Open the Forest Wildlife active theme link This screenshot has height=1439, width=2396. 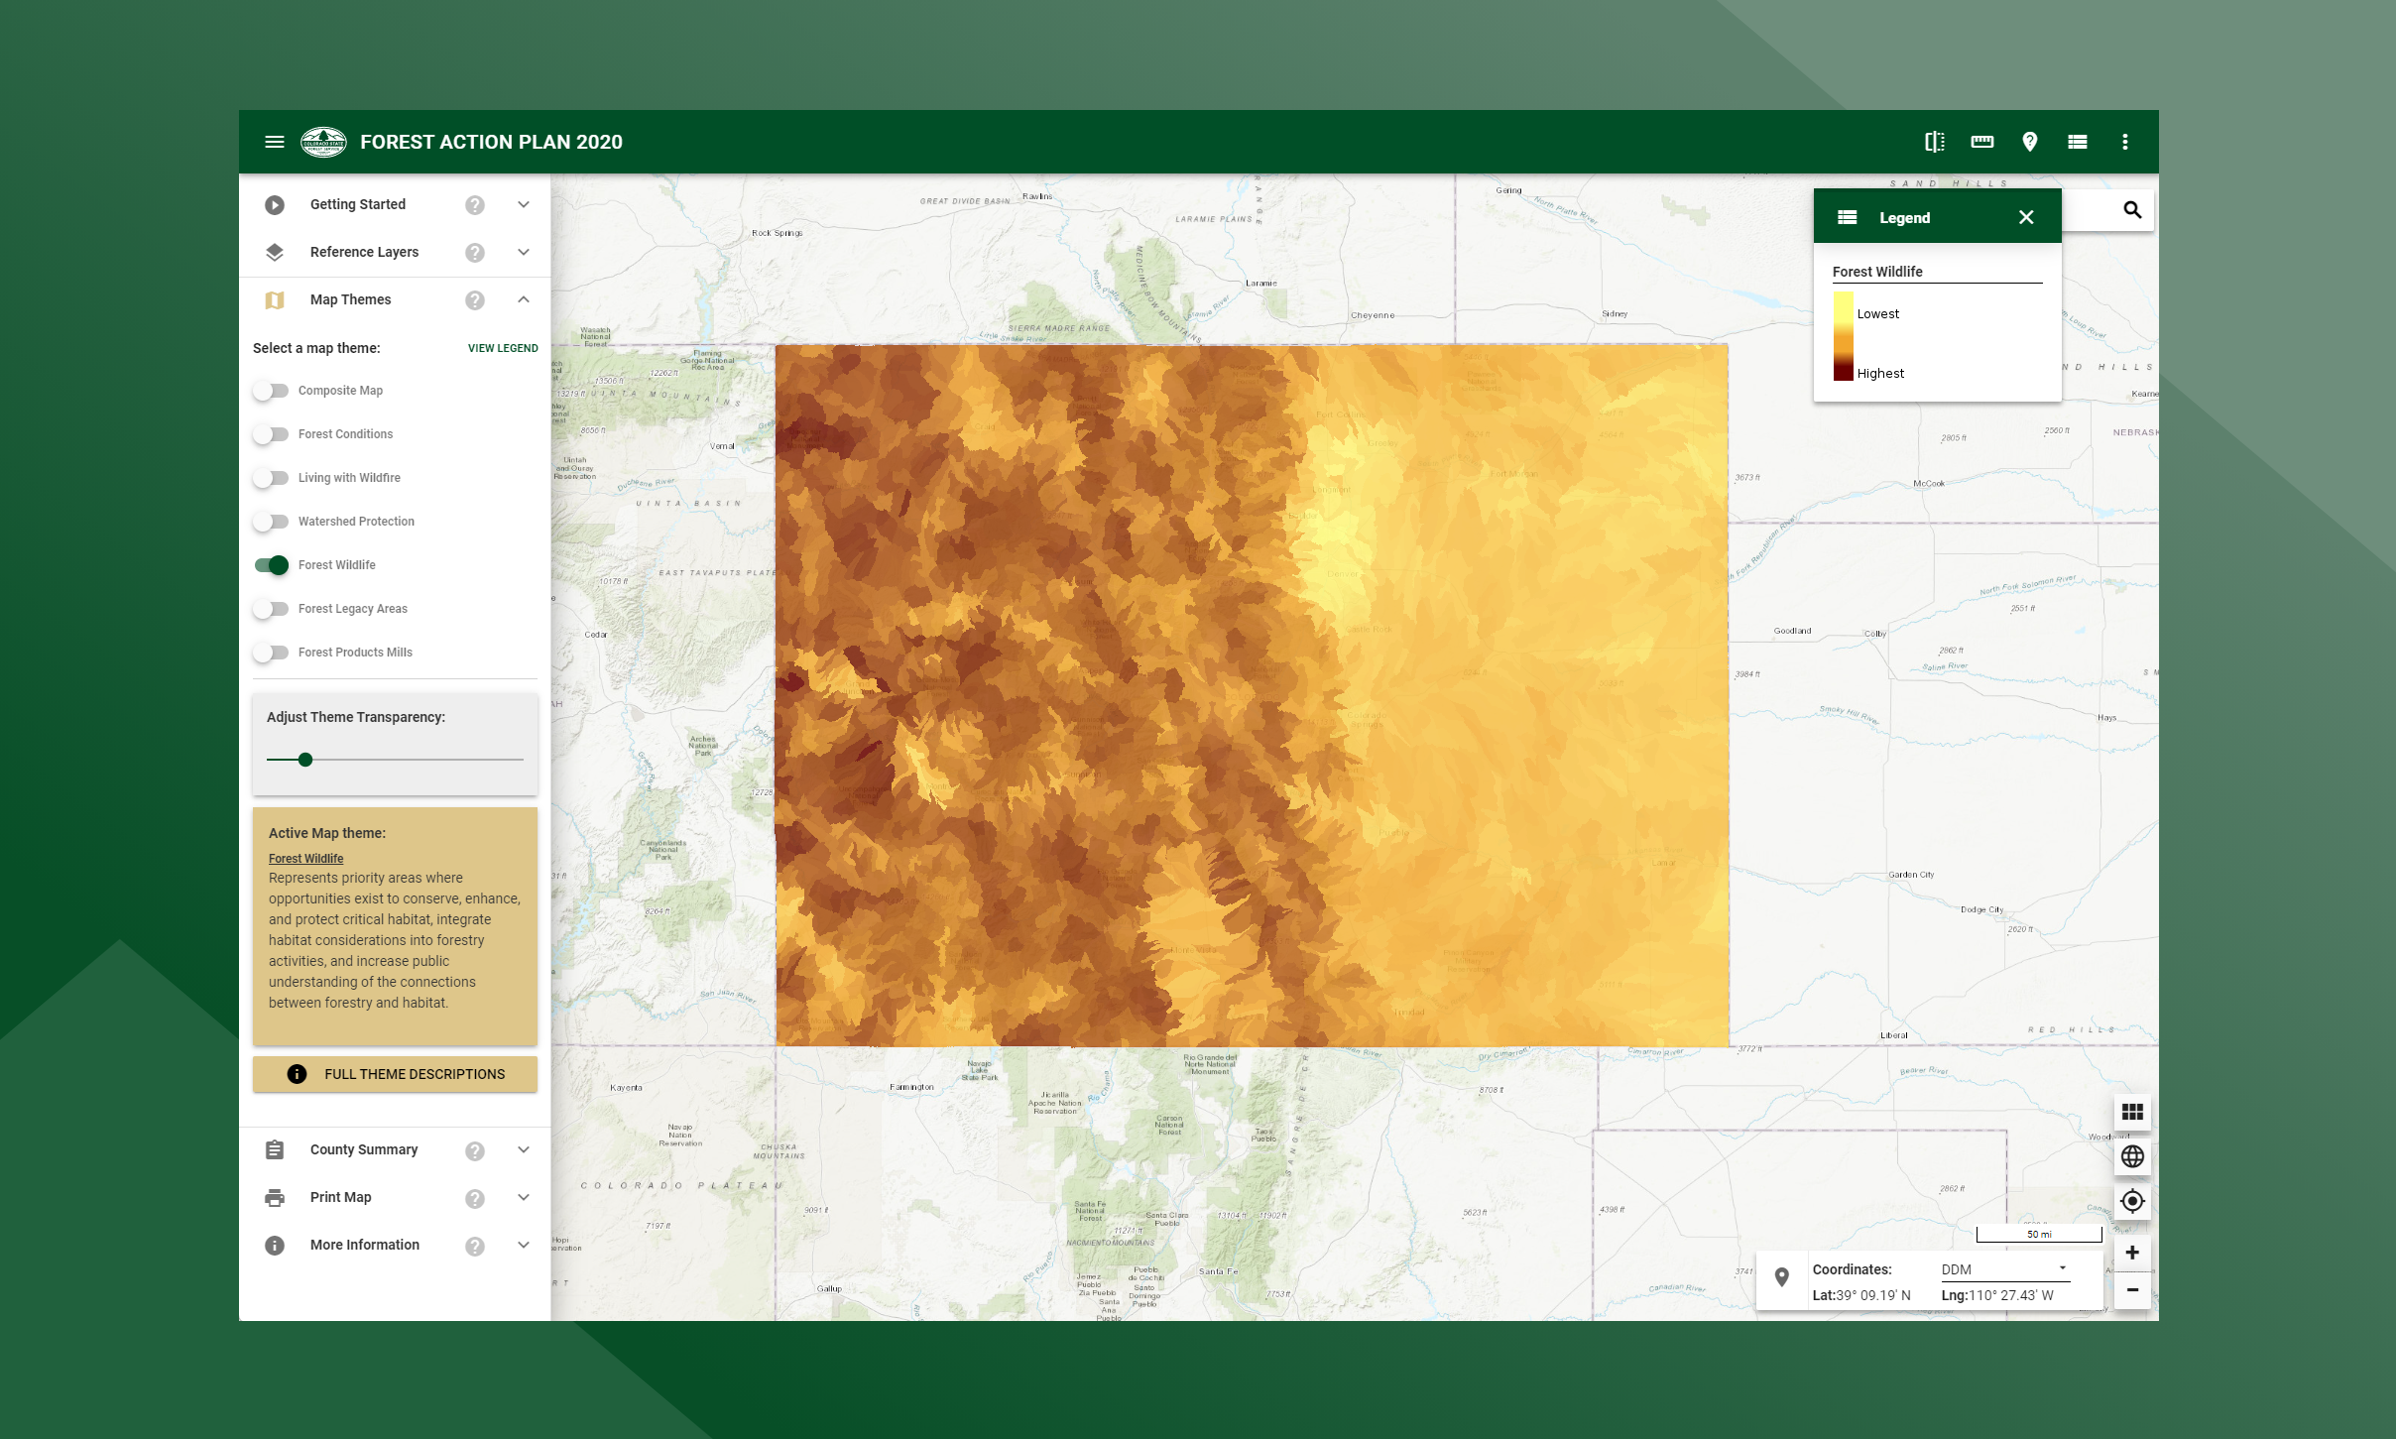point(306,858)
